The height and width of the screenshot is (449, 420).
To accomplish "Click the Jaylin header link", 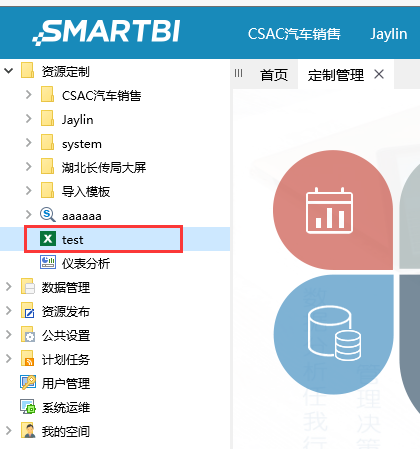I will pos(389,34).
